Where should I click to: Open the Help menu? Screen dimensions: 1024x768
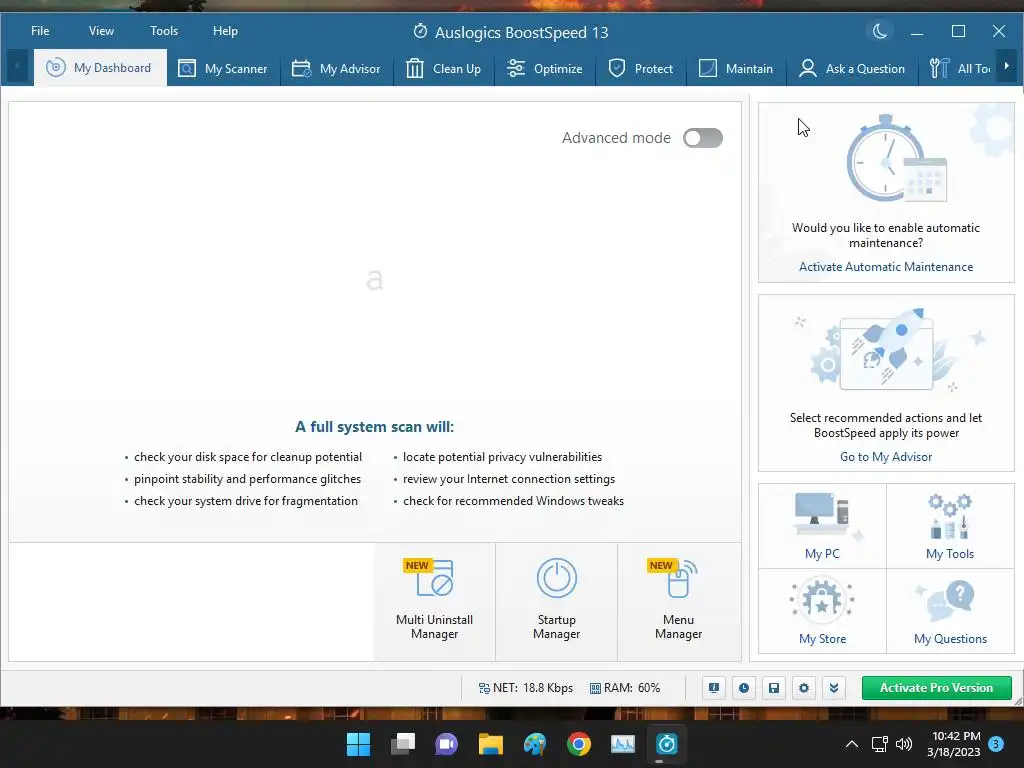coord(225,31)
